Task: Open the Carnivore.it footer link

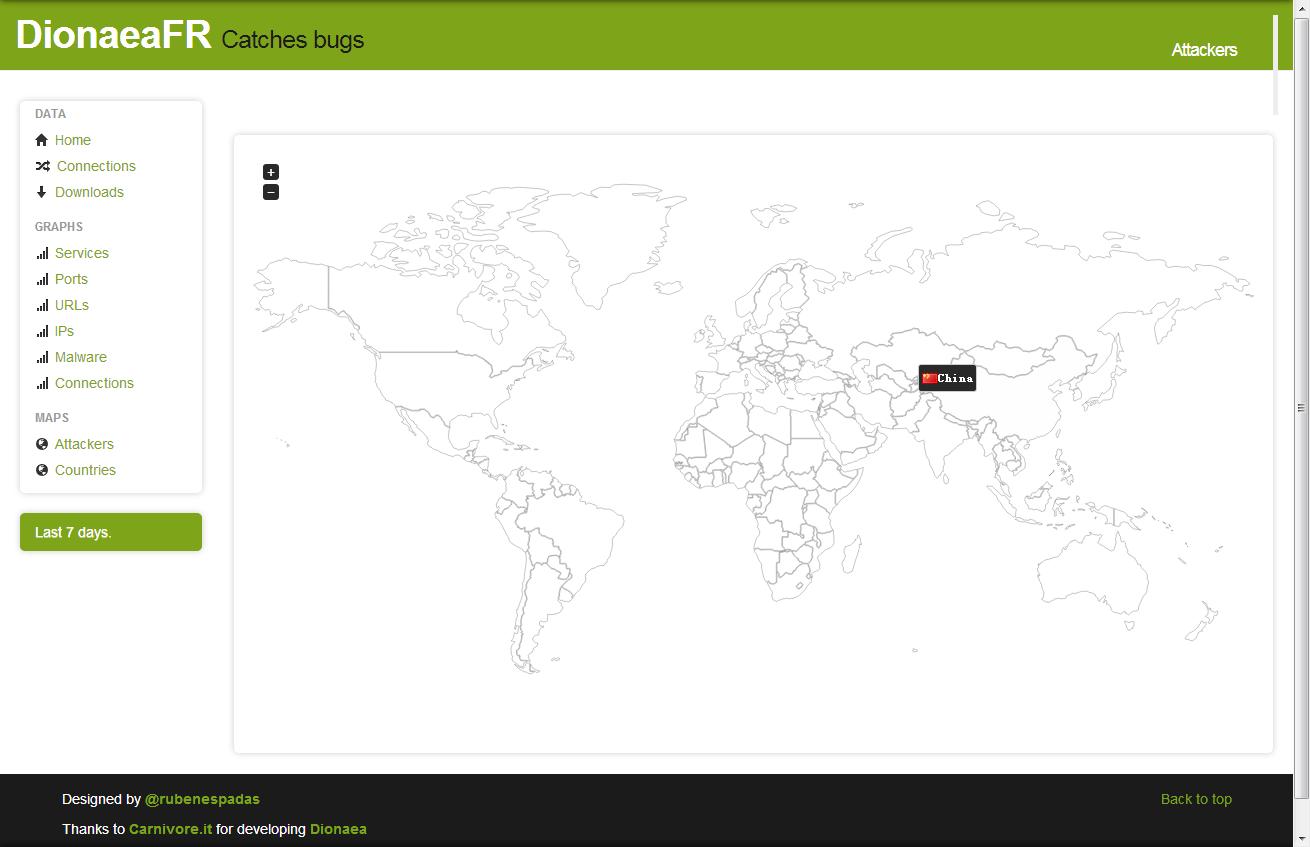Action: click(170, 829)
